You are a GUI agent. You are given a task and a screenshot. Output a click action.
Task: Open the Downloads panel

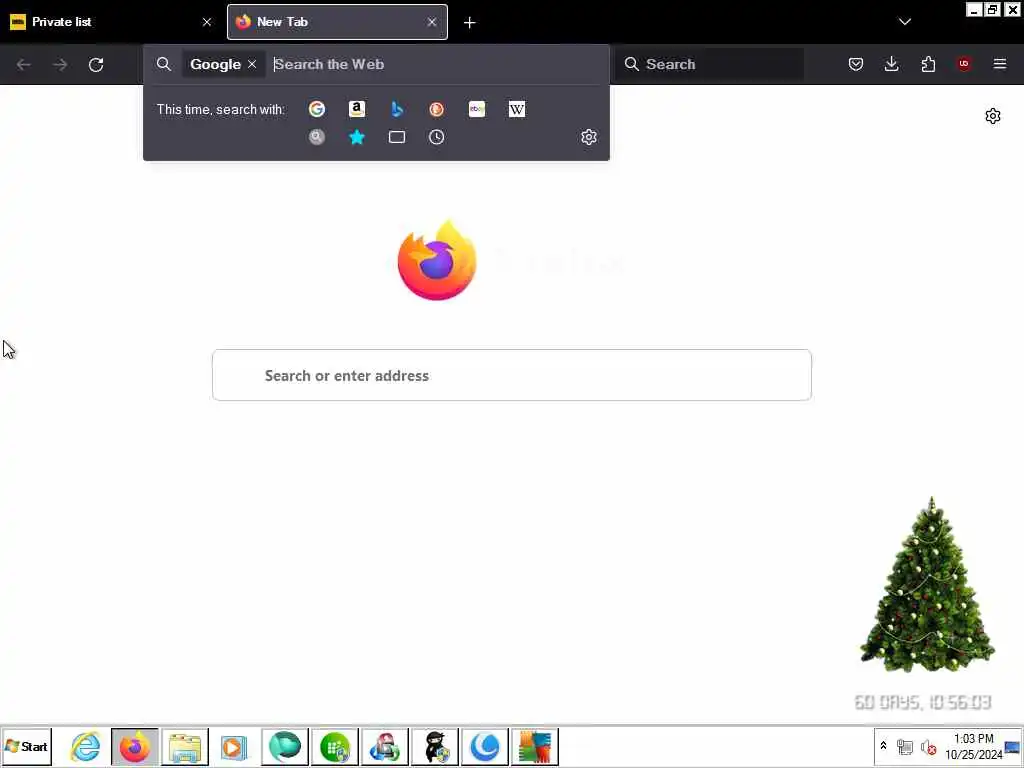pos(891,64)
